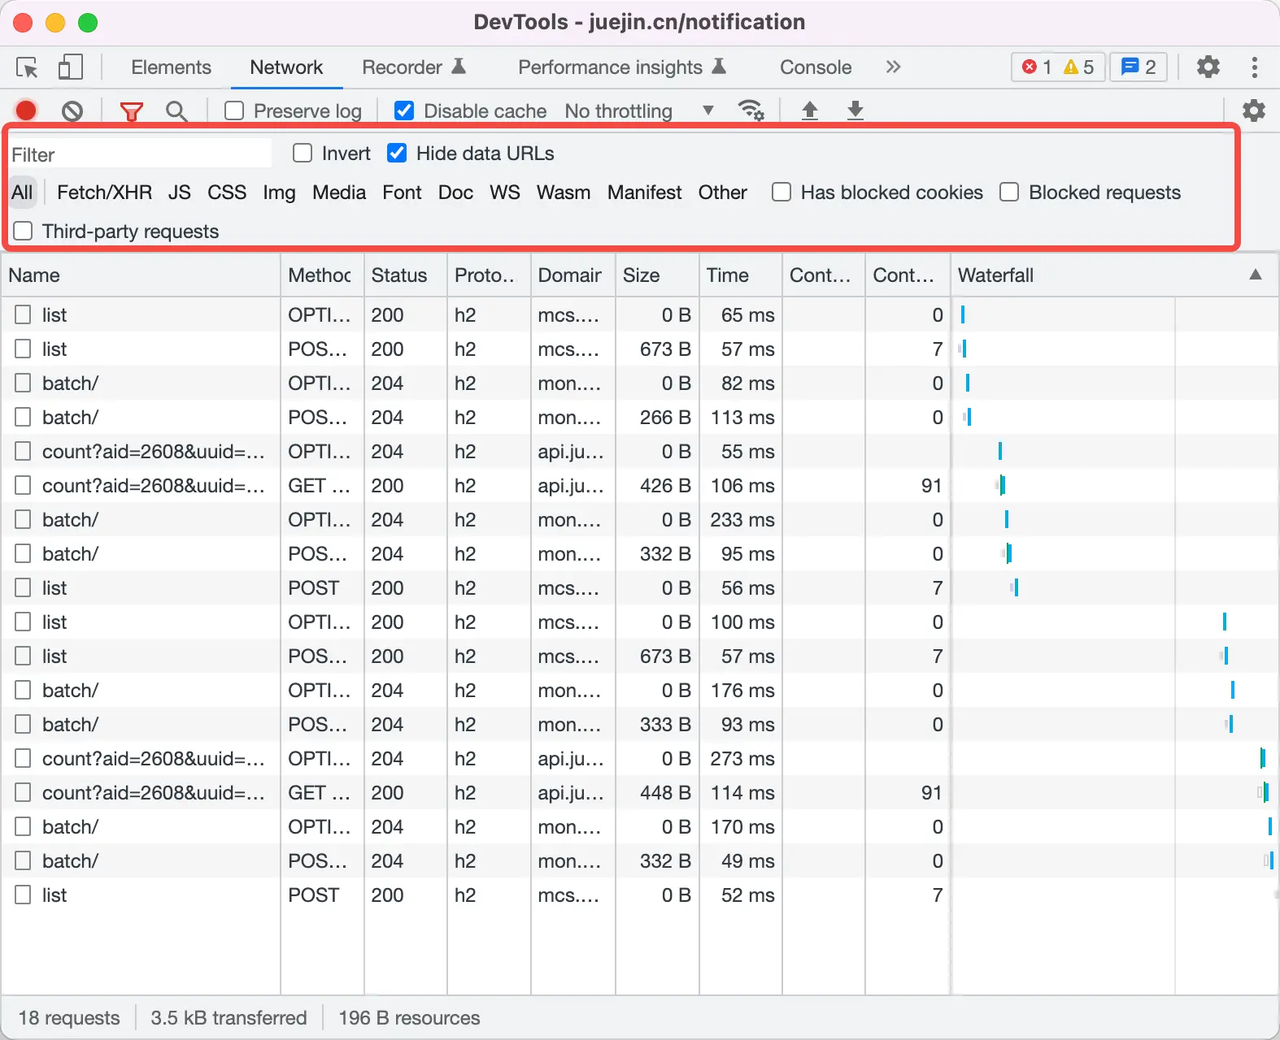Toggle the red filter funnel icon
Image resolution: width=1280 pixels, height=1040 pixels.
131,111
